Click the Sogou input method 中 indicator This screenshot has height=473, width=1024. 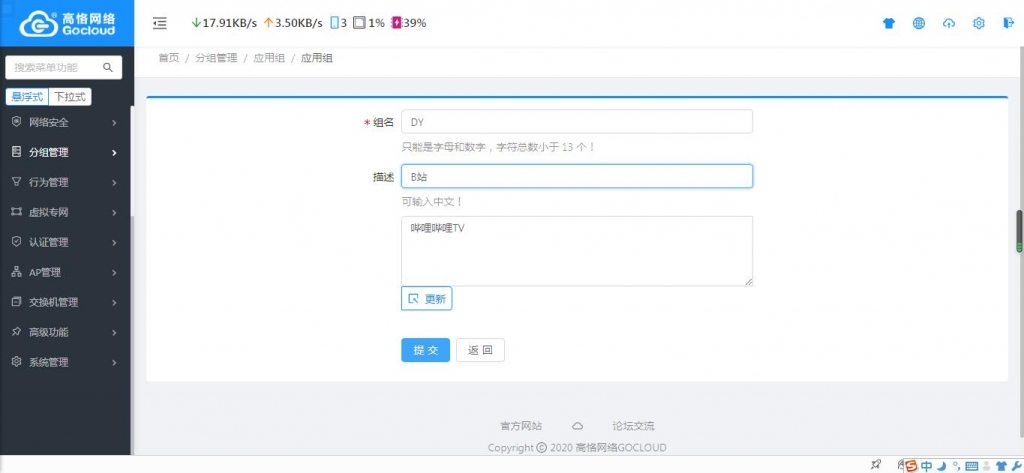pyautogui.click(x=926, y=466)
